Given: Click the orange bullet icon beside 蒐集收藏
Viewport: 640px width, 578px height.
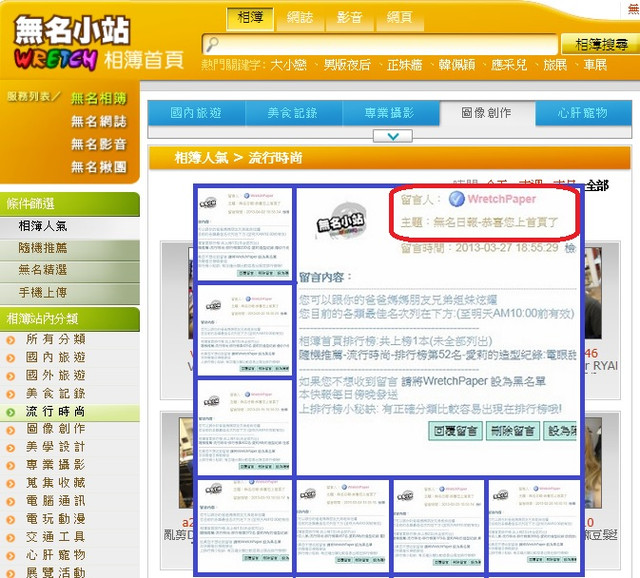Looking at the screenshot, I should point(11,484).
